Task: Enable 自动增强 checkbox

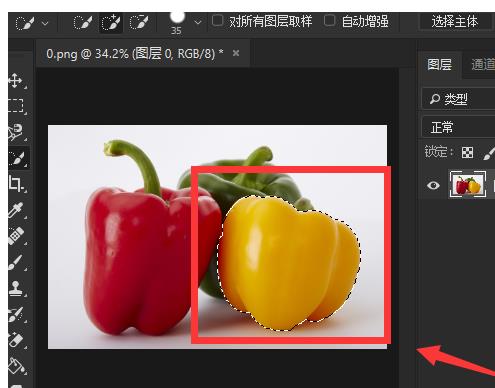Action: pyautogui.click(x=329, y=21)
